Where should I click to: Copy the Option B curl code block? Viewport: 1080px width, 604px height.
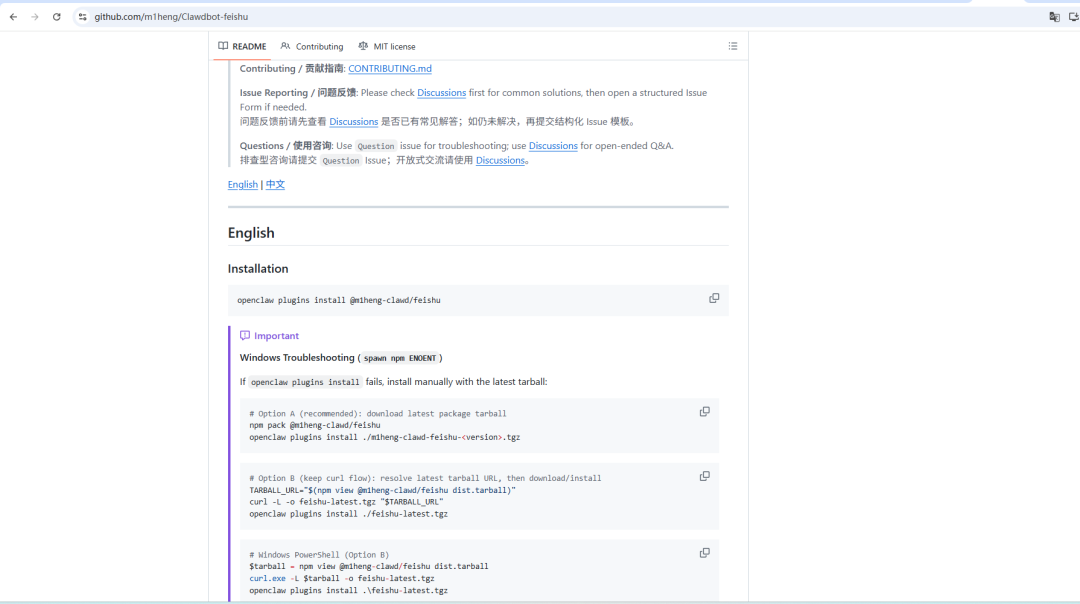click(x=705, y=476)
